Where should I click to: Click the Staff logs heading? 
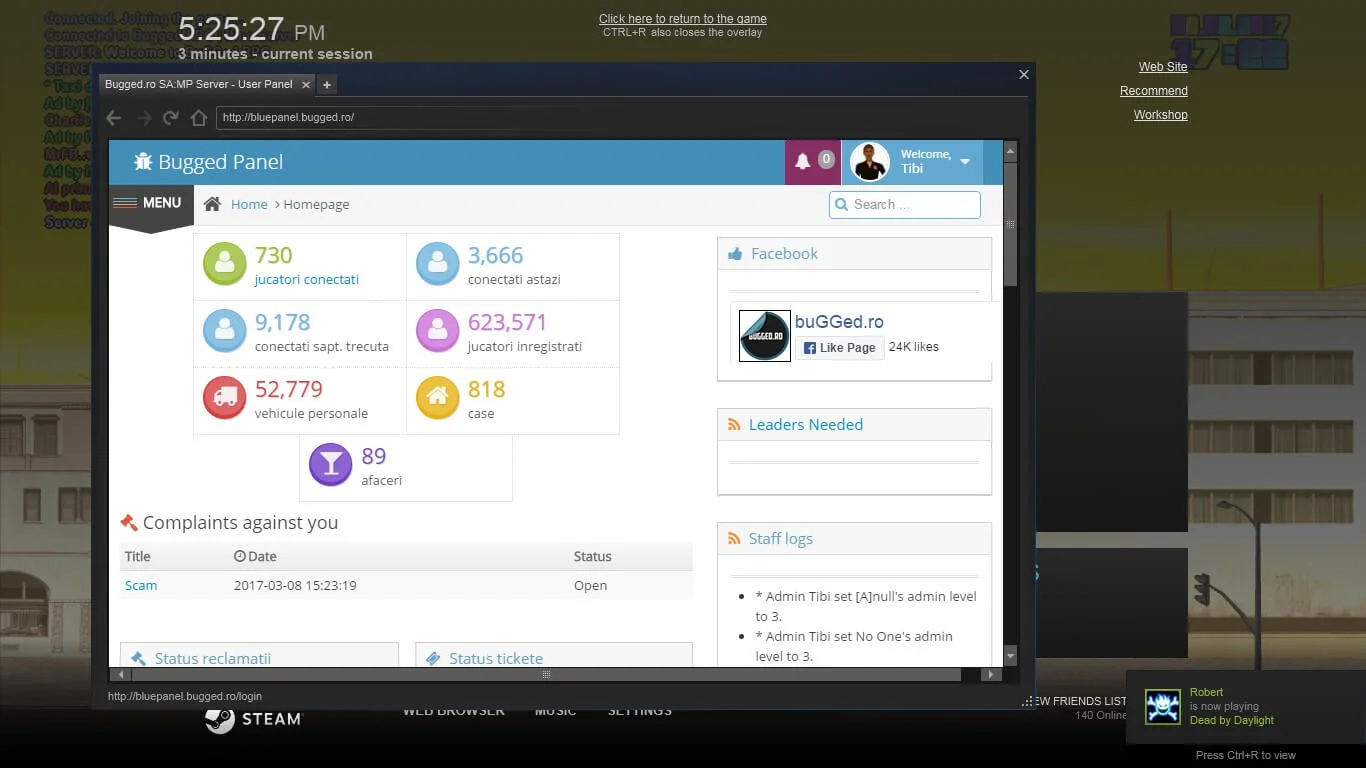781,539
